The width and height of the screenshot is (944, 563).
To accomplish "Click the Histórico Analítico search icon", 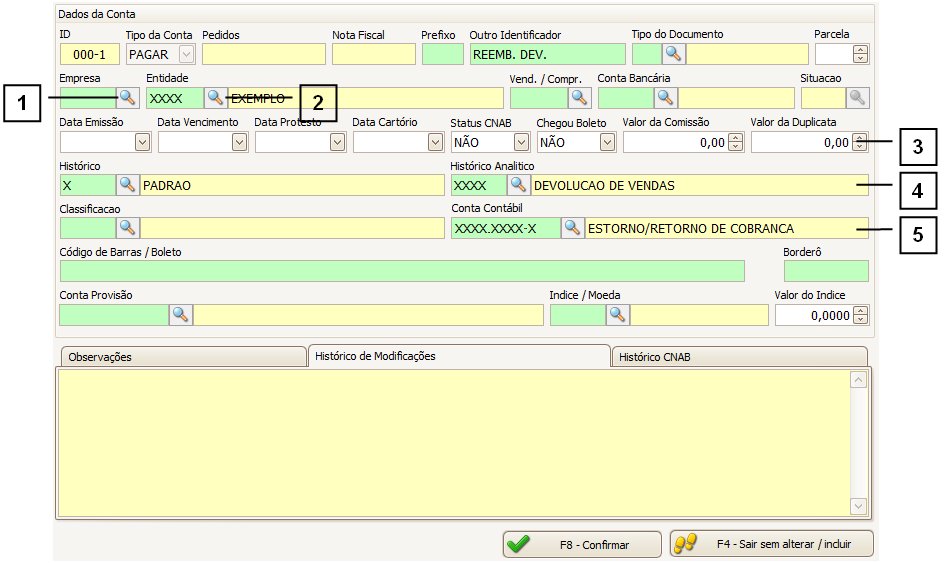I will pyautogui.click(x=518, y=185).
